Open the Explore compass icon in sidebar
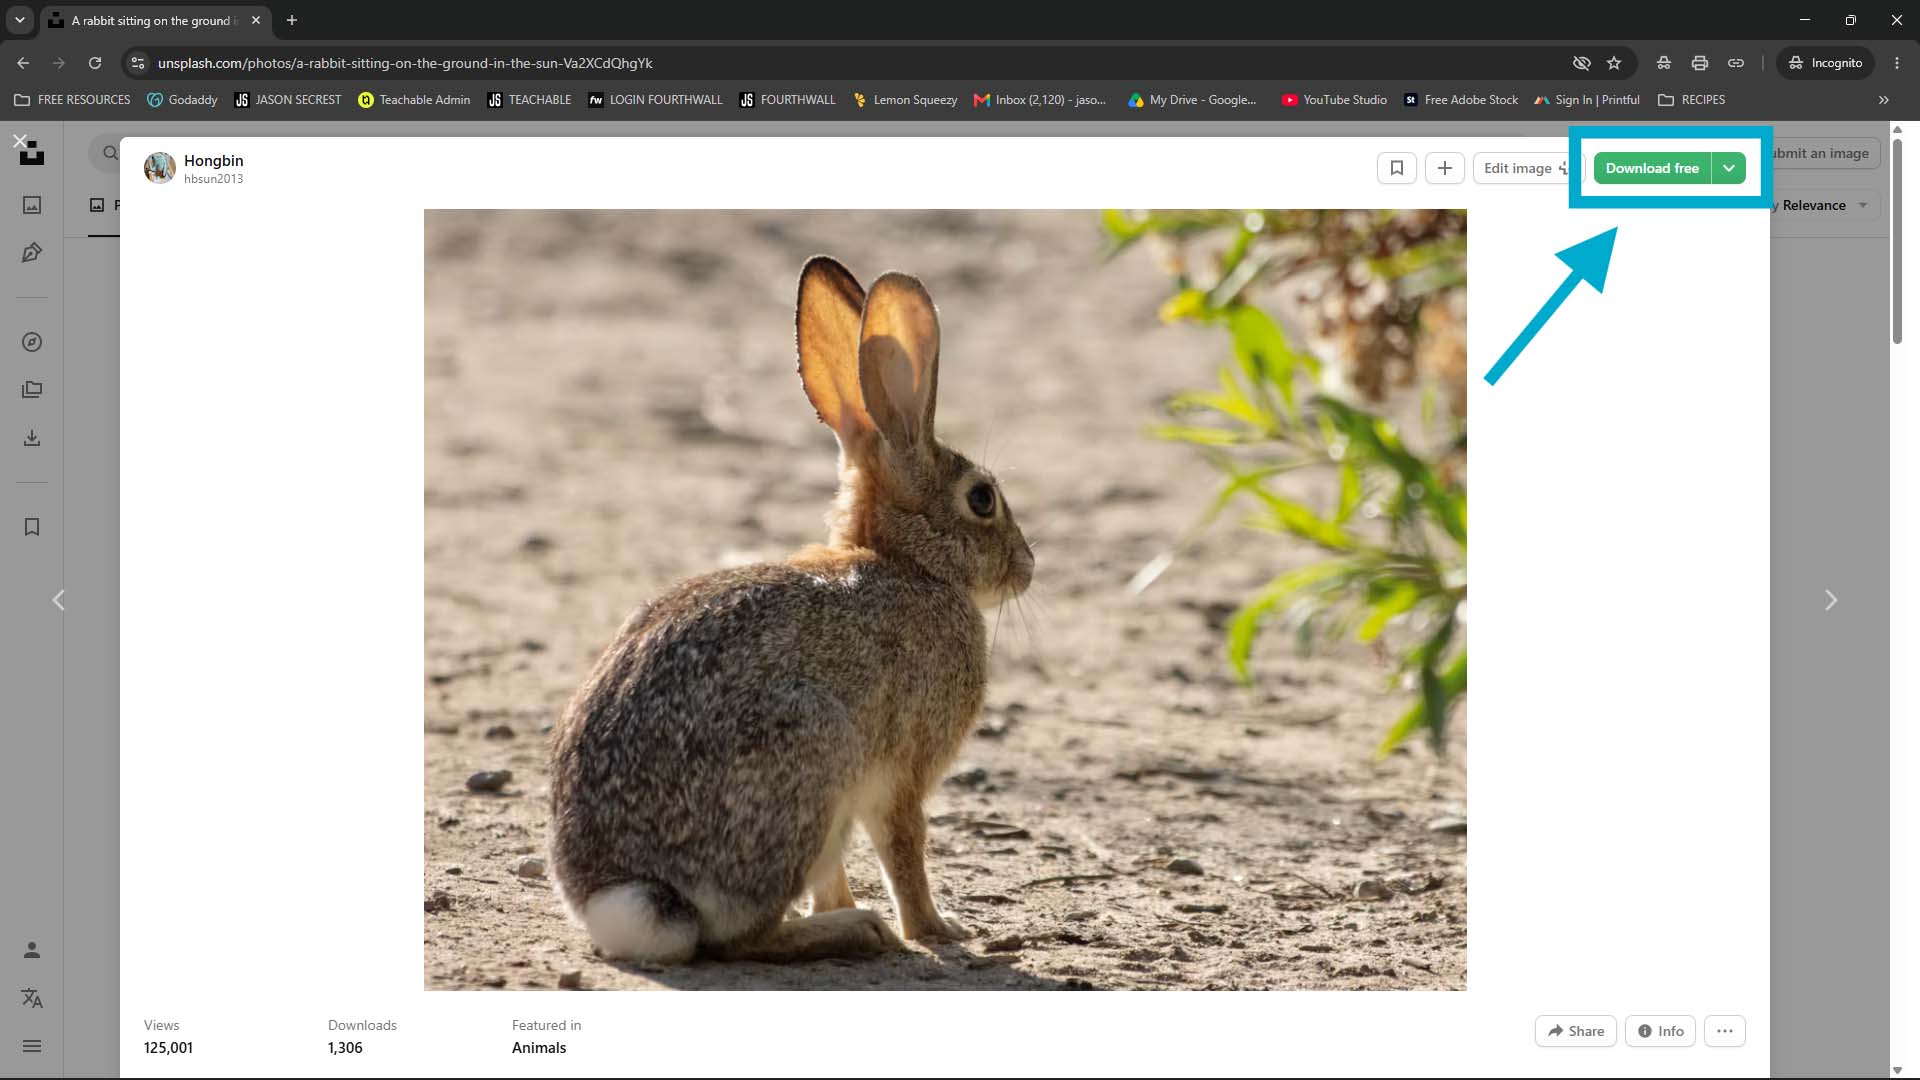The height and width of the screenshot is (1080, 1920). pyautogui.click(x=32, y=342)
